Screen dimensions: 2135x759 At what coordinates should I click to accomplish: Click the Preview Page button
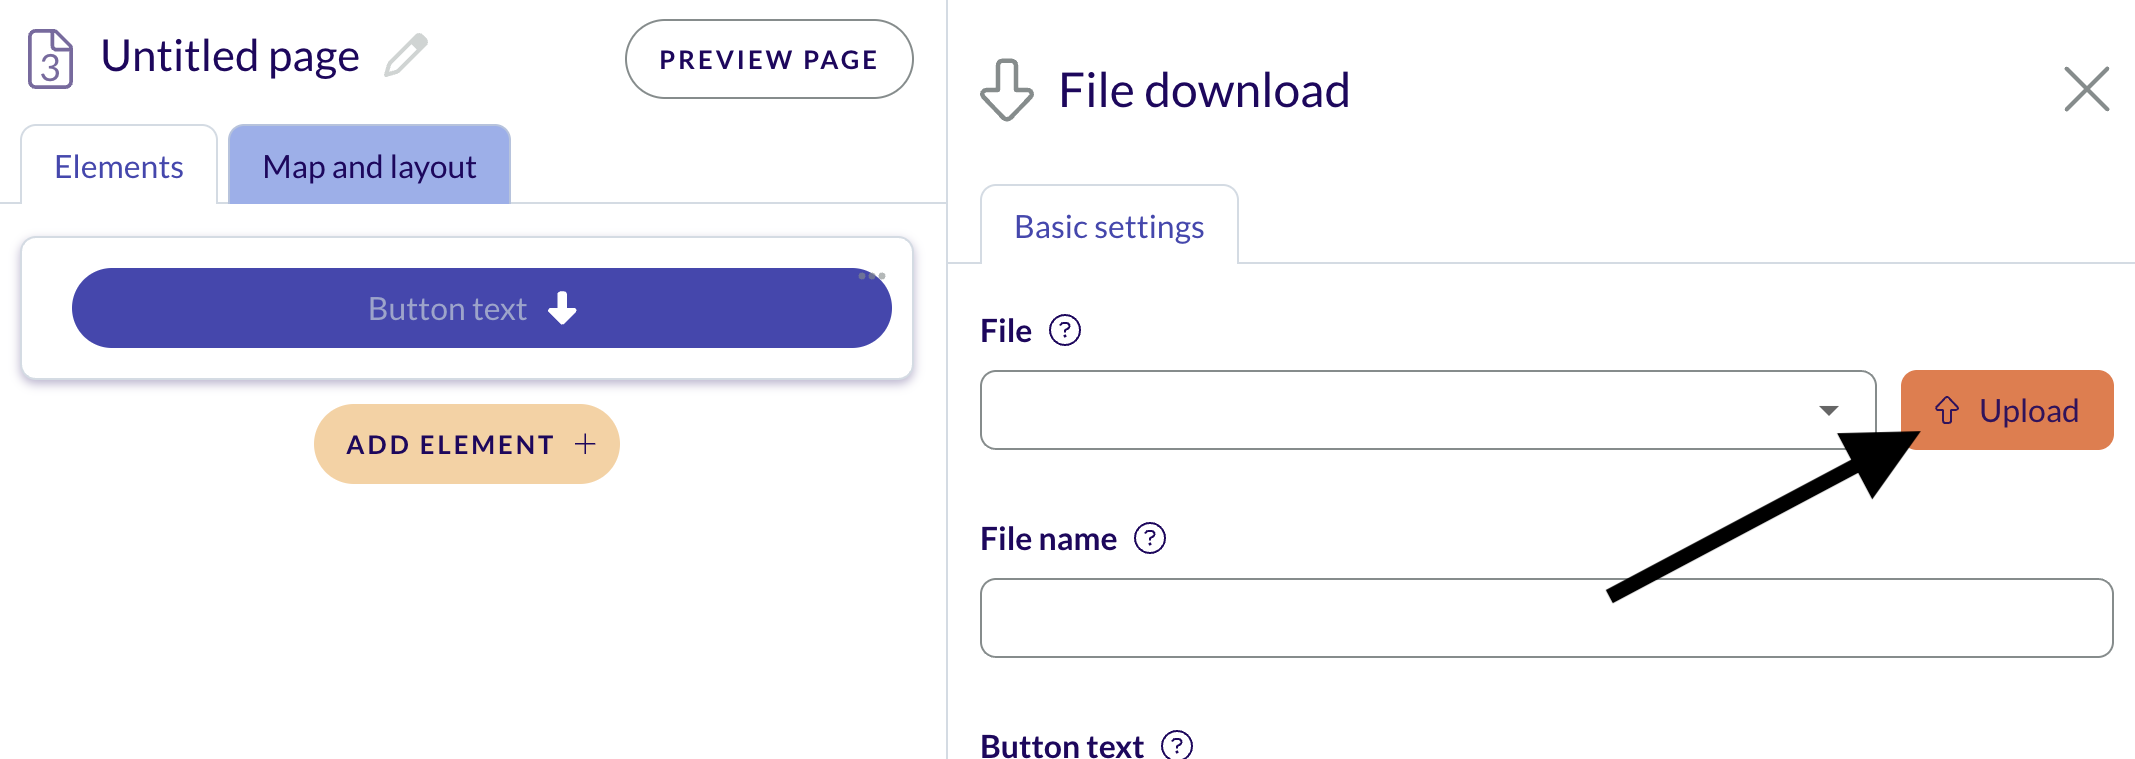(769, 59)
